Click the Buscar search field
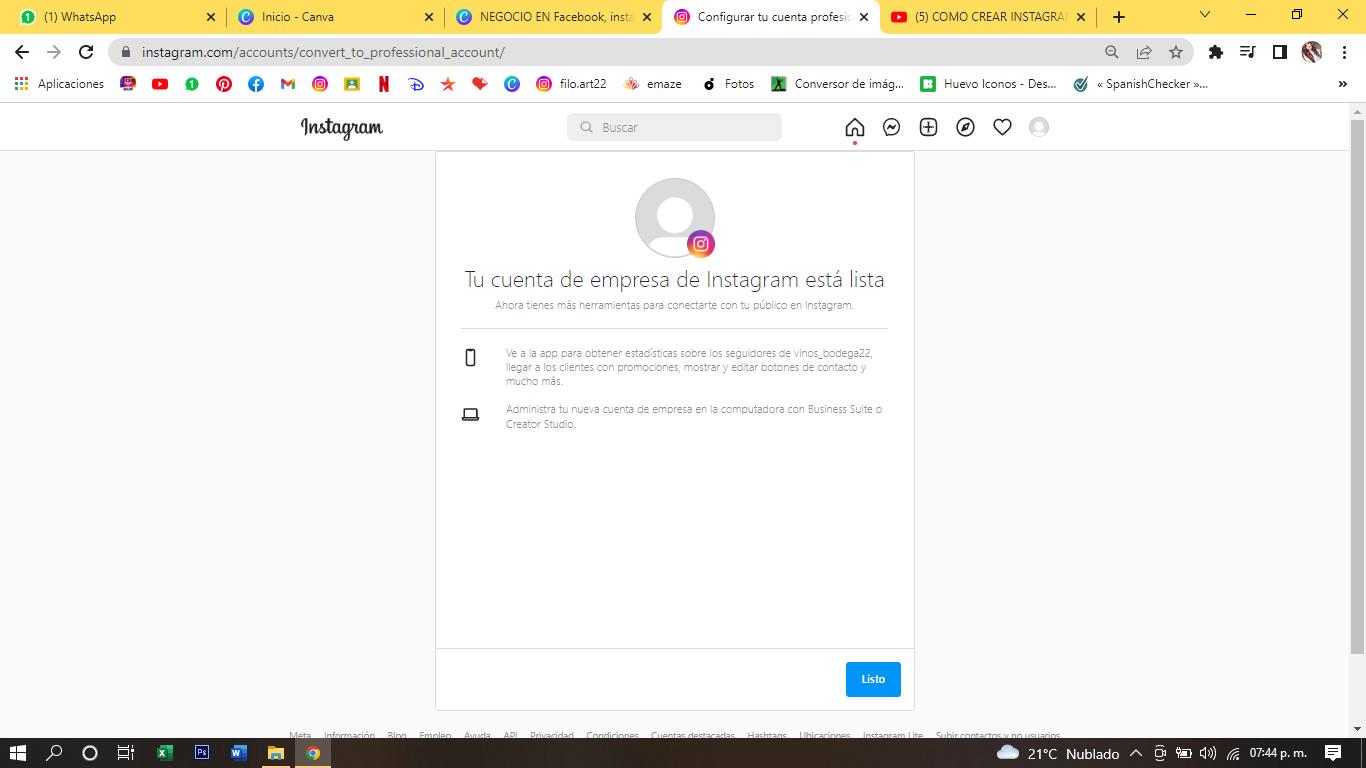The width and height of the screenshot is (1366, 768). [x=674, y=127]
